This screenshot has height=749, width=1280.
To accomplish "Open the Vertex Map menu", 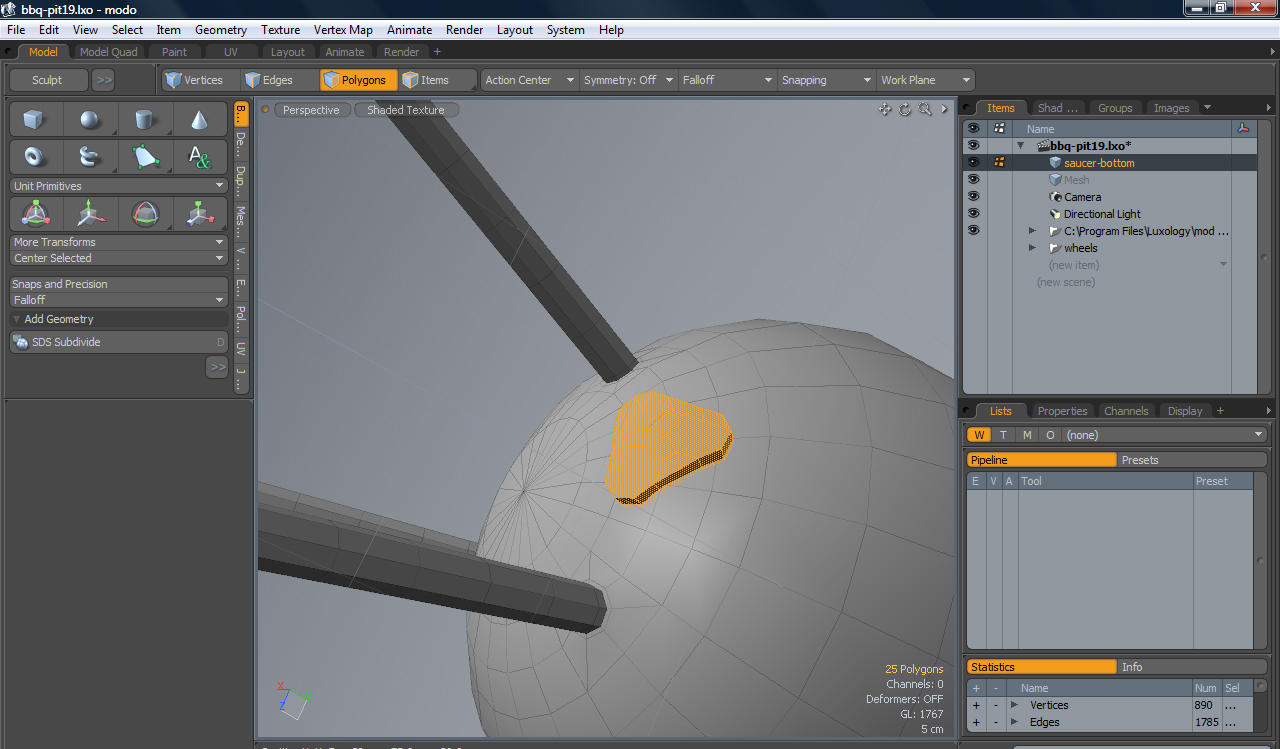I will tap(343, 30).
